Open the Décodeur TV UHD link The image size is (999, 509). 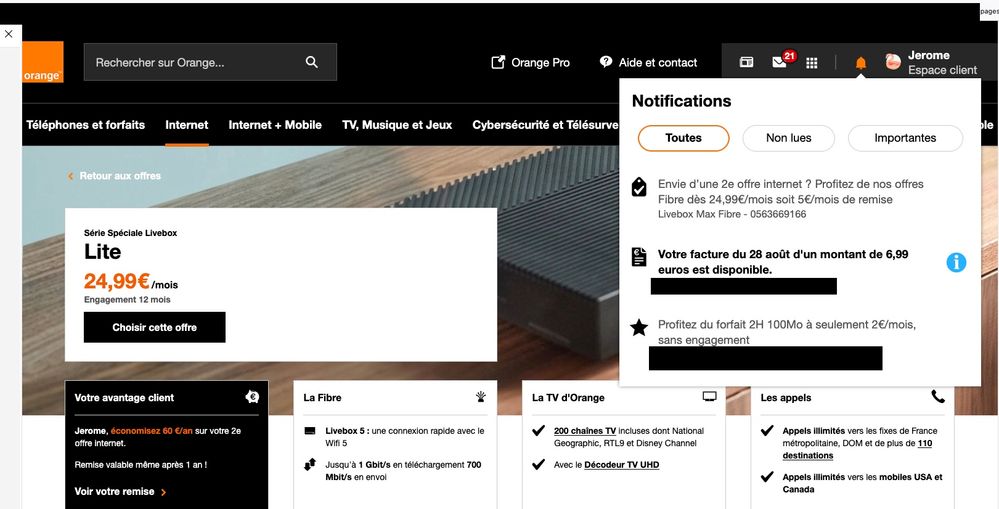[x=621, y=465]
